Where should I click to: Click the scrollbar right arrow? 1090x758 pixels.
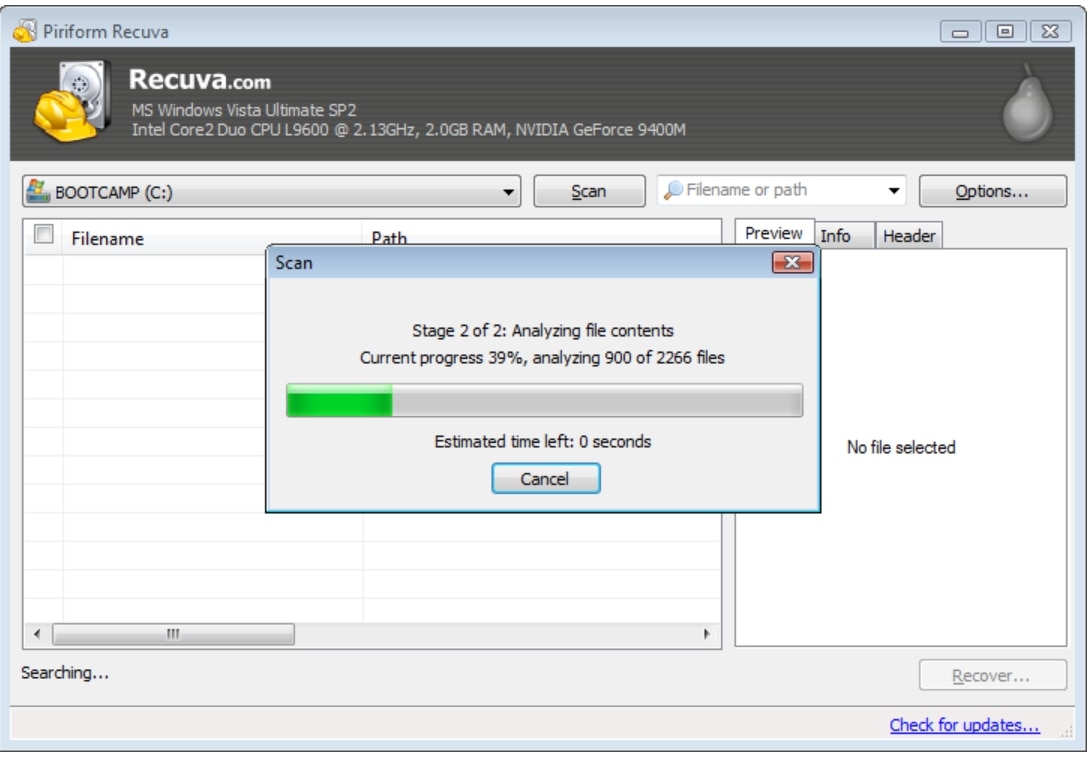point(707,634)
